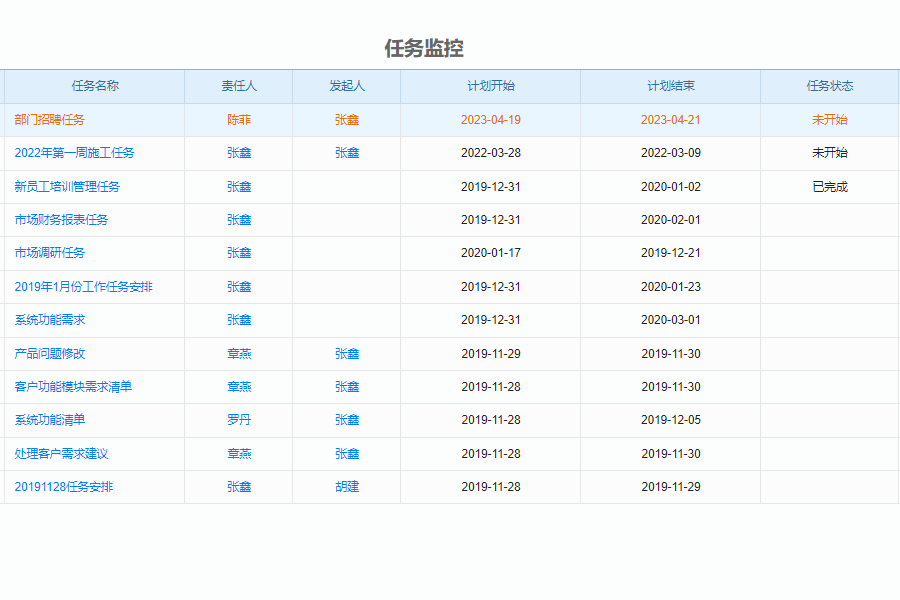
Task: Select the end date 2020-01-02
Action: 671,187
